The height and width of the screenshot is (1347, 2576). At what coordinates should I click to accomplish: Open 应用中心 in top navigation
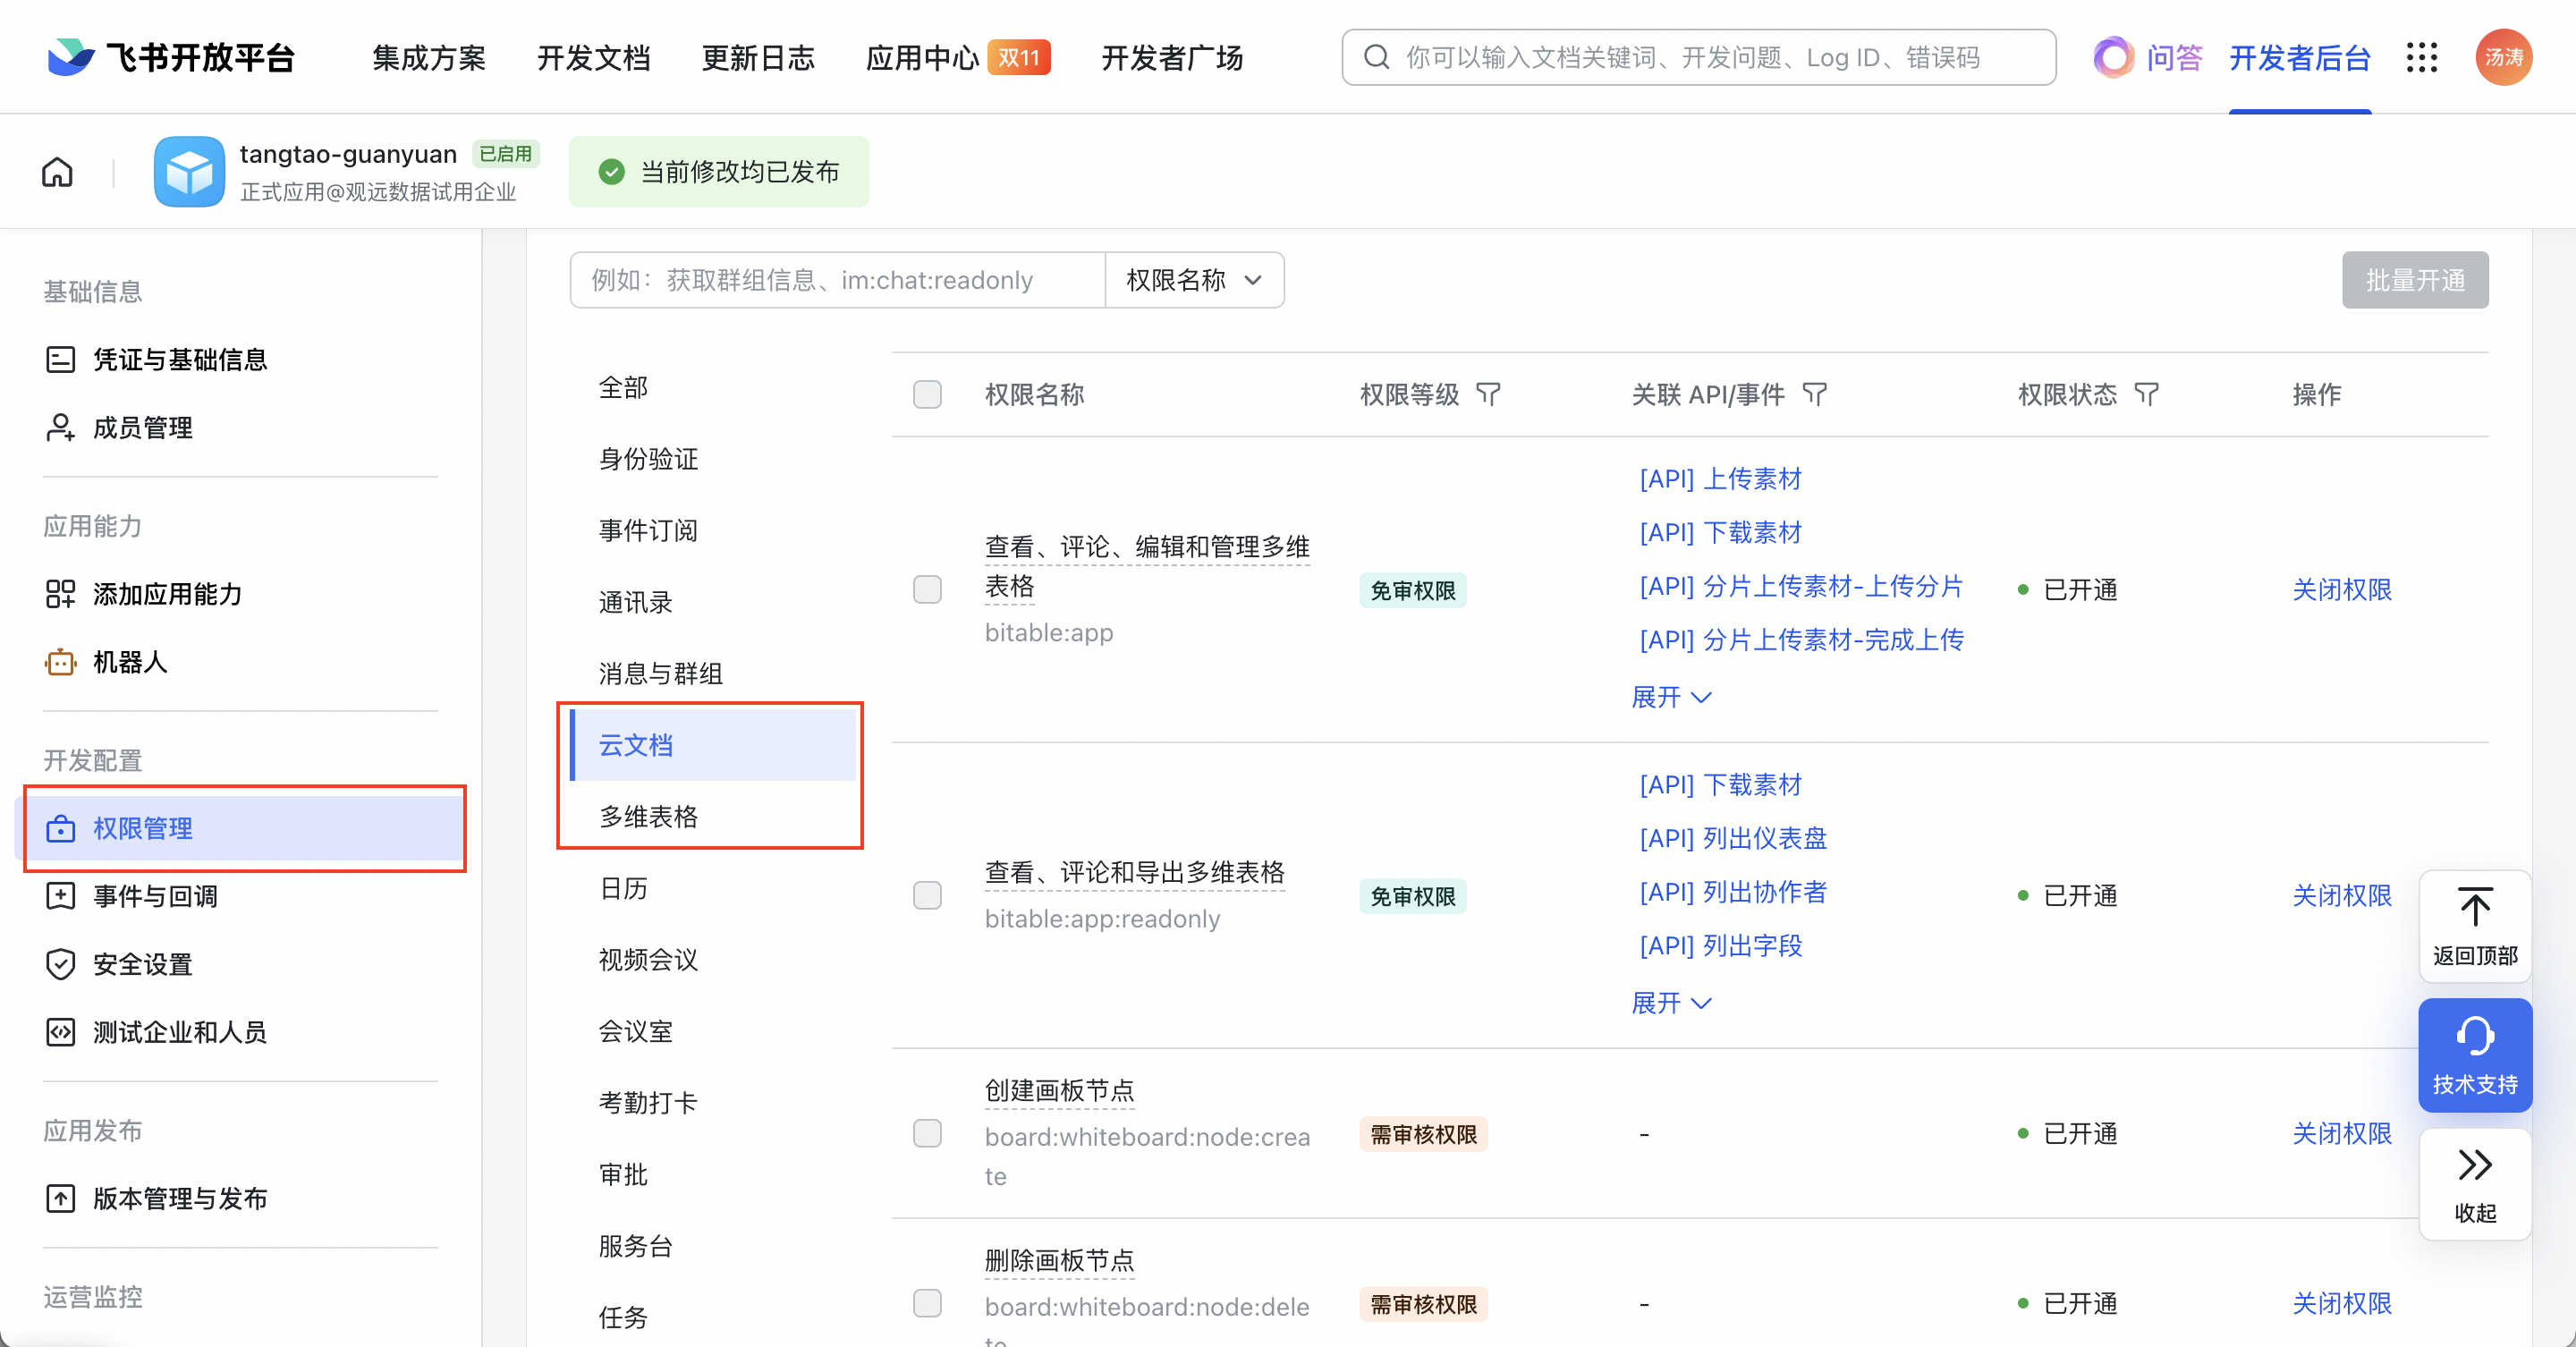click(922, 57)
